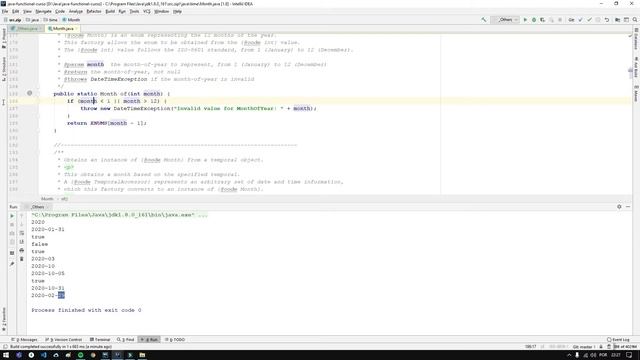Open the Messages tool window
Screen dimensions: 640x360
24,340
